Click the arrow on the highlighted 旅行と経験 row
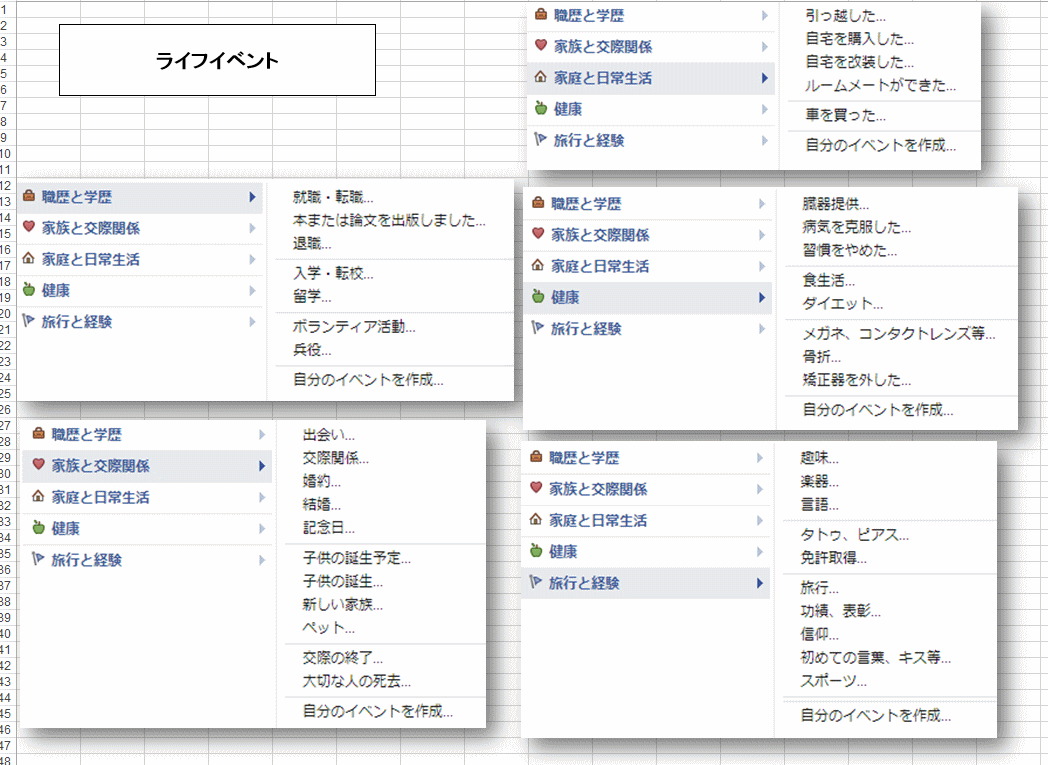This screenshot has height=765, width=1048. click(x=760, y=583)
